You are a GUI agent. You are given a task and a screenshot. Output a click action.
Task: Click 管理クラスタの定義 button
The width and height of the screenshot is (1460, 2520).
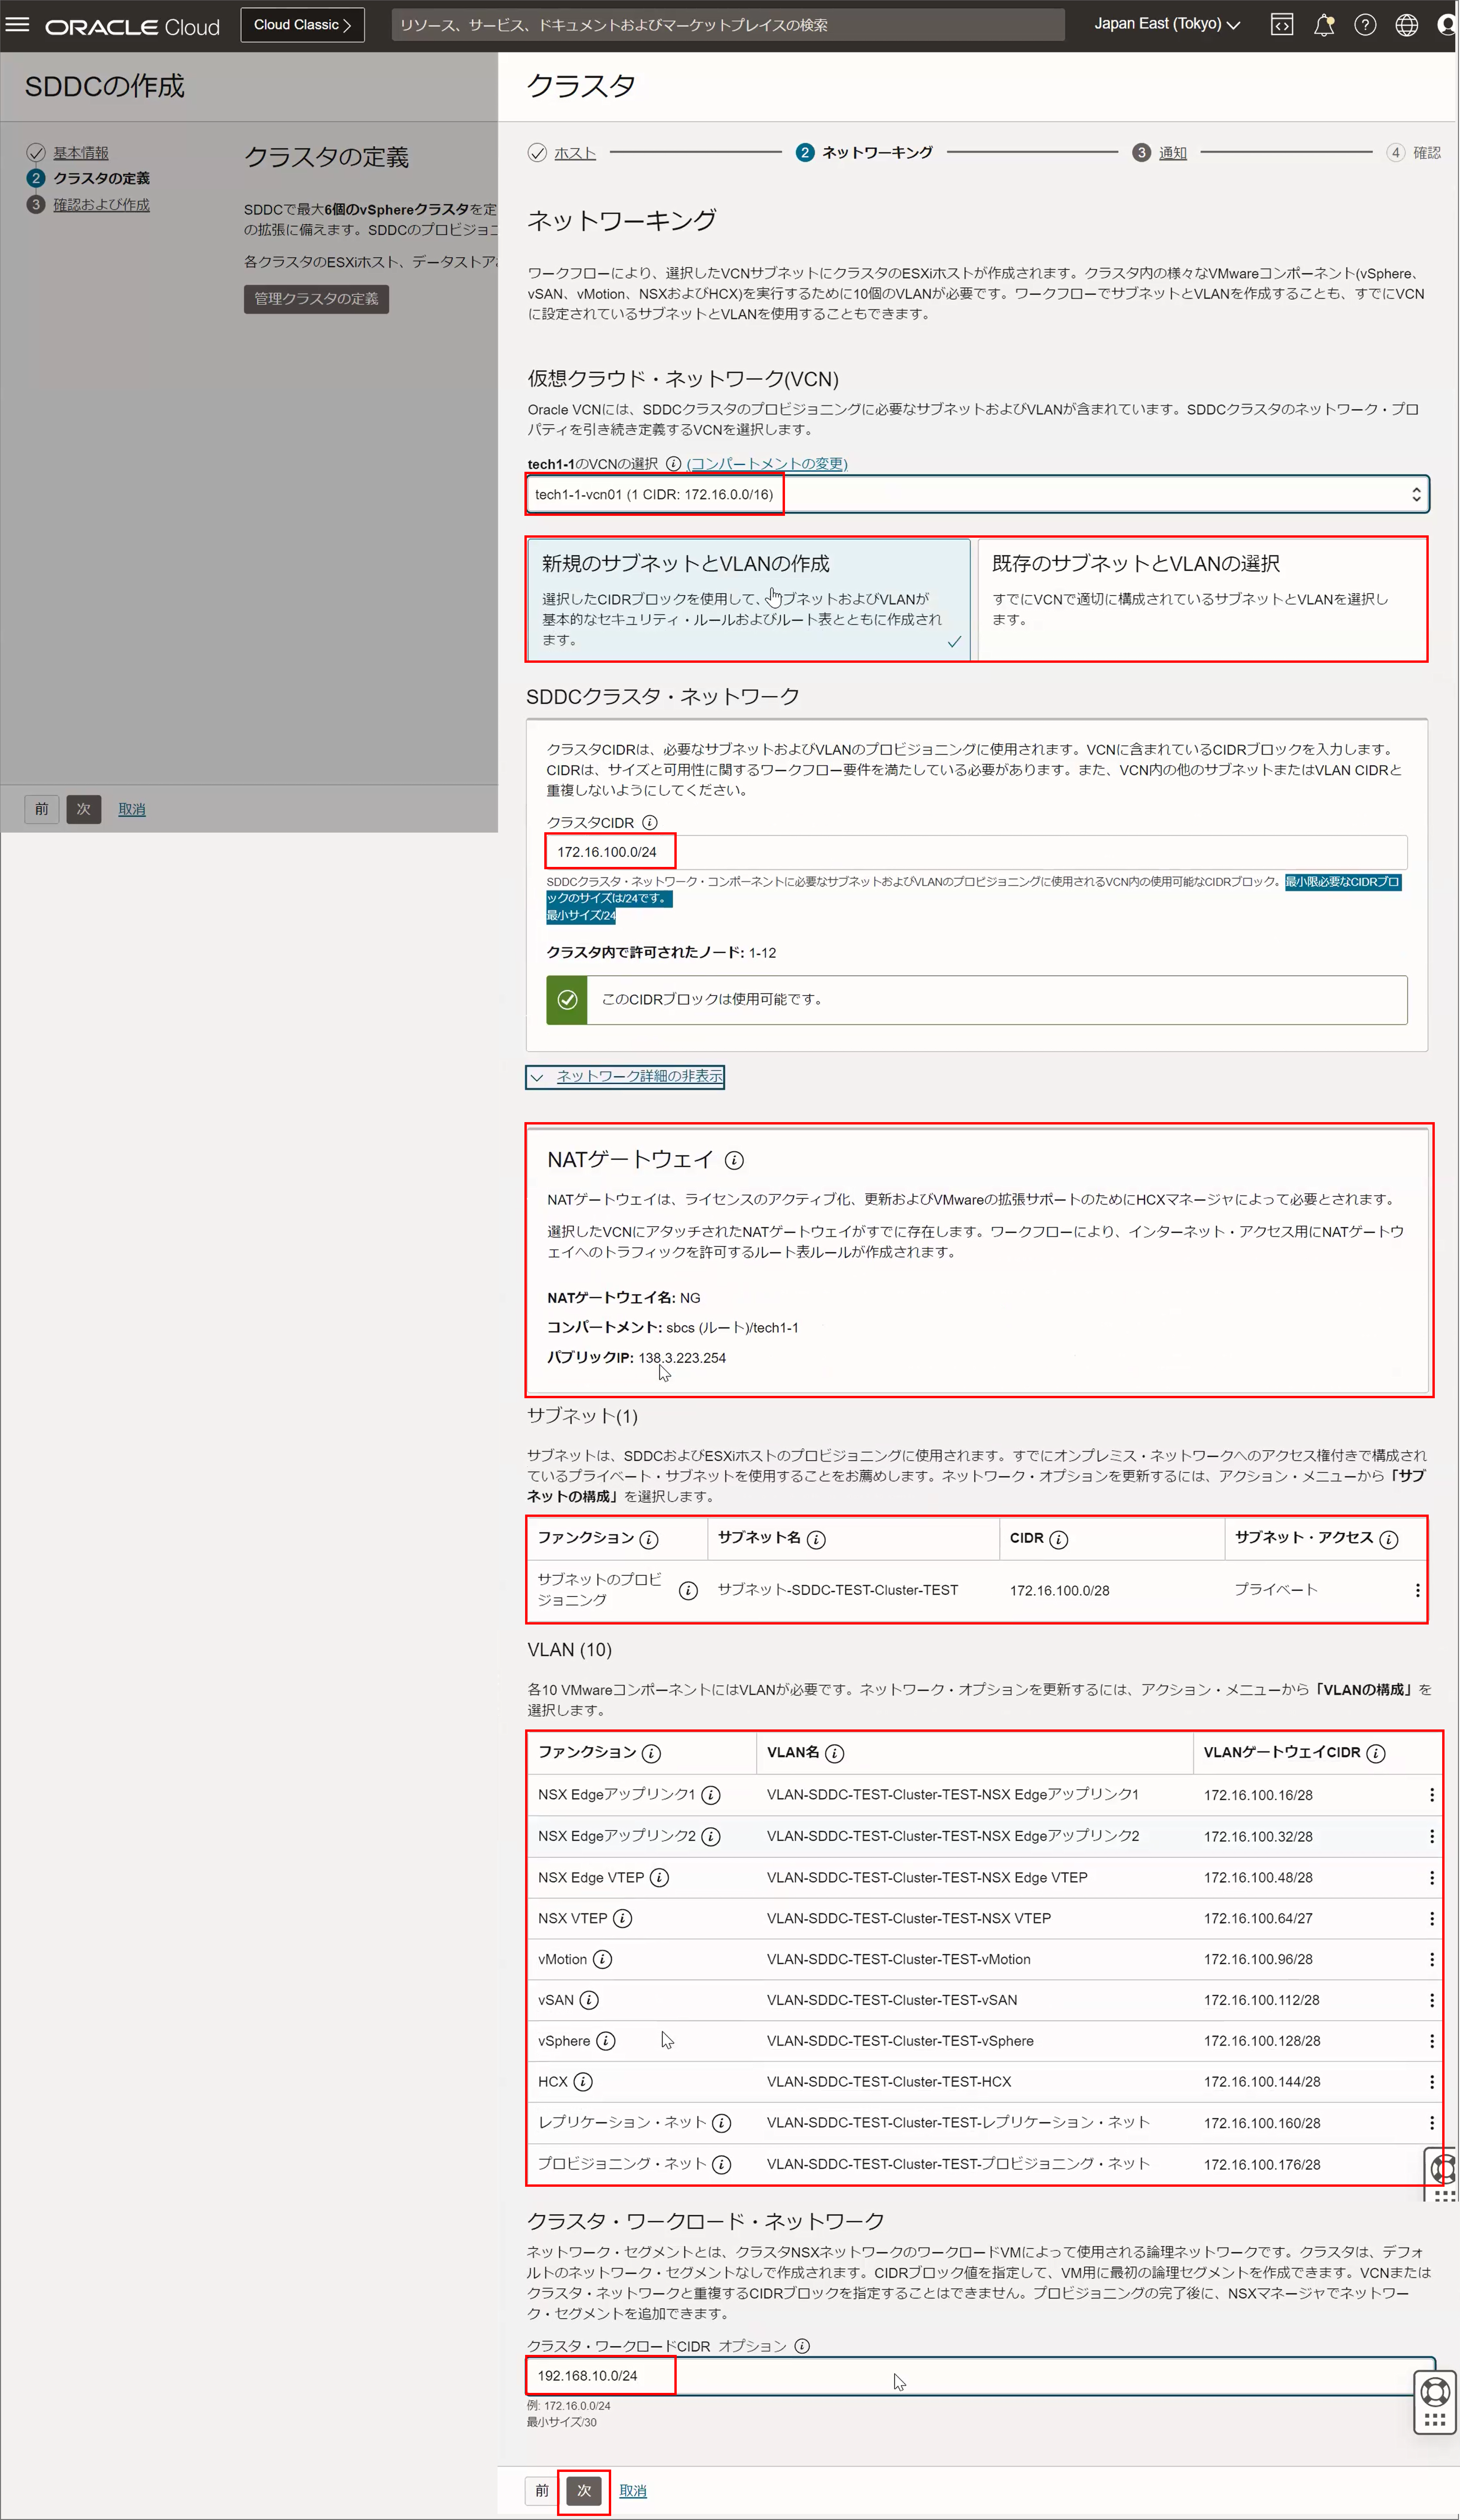tap(316, 299)
